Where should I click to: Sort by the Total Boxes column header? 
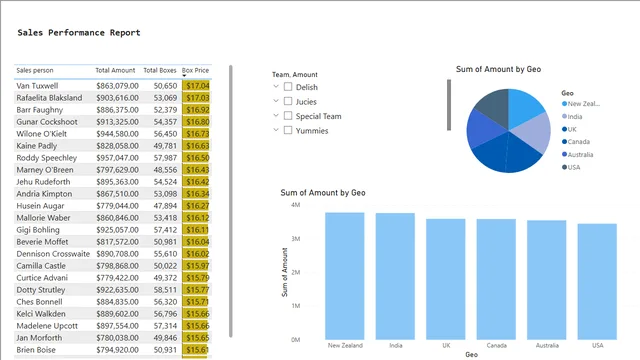[x=160, y=70]
